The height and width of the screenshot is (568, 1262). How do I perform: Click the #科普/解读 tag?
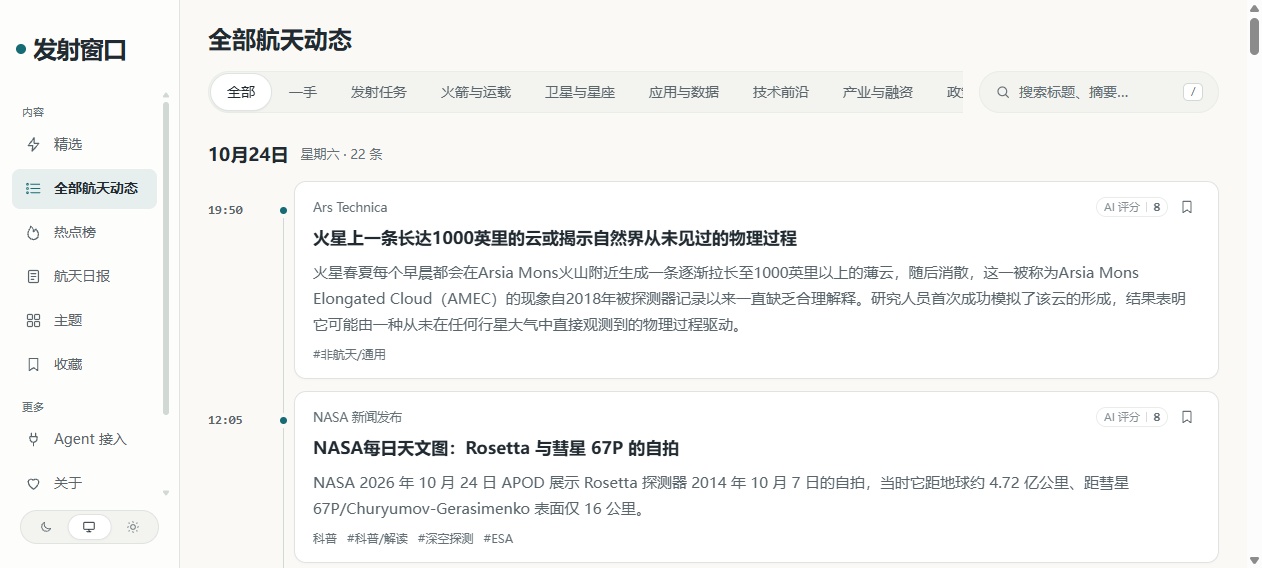click(x=377, y=538)
